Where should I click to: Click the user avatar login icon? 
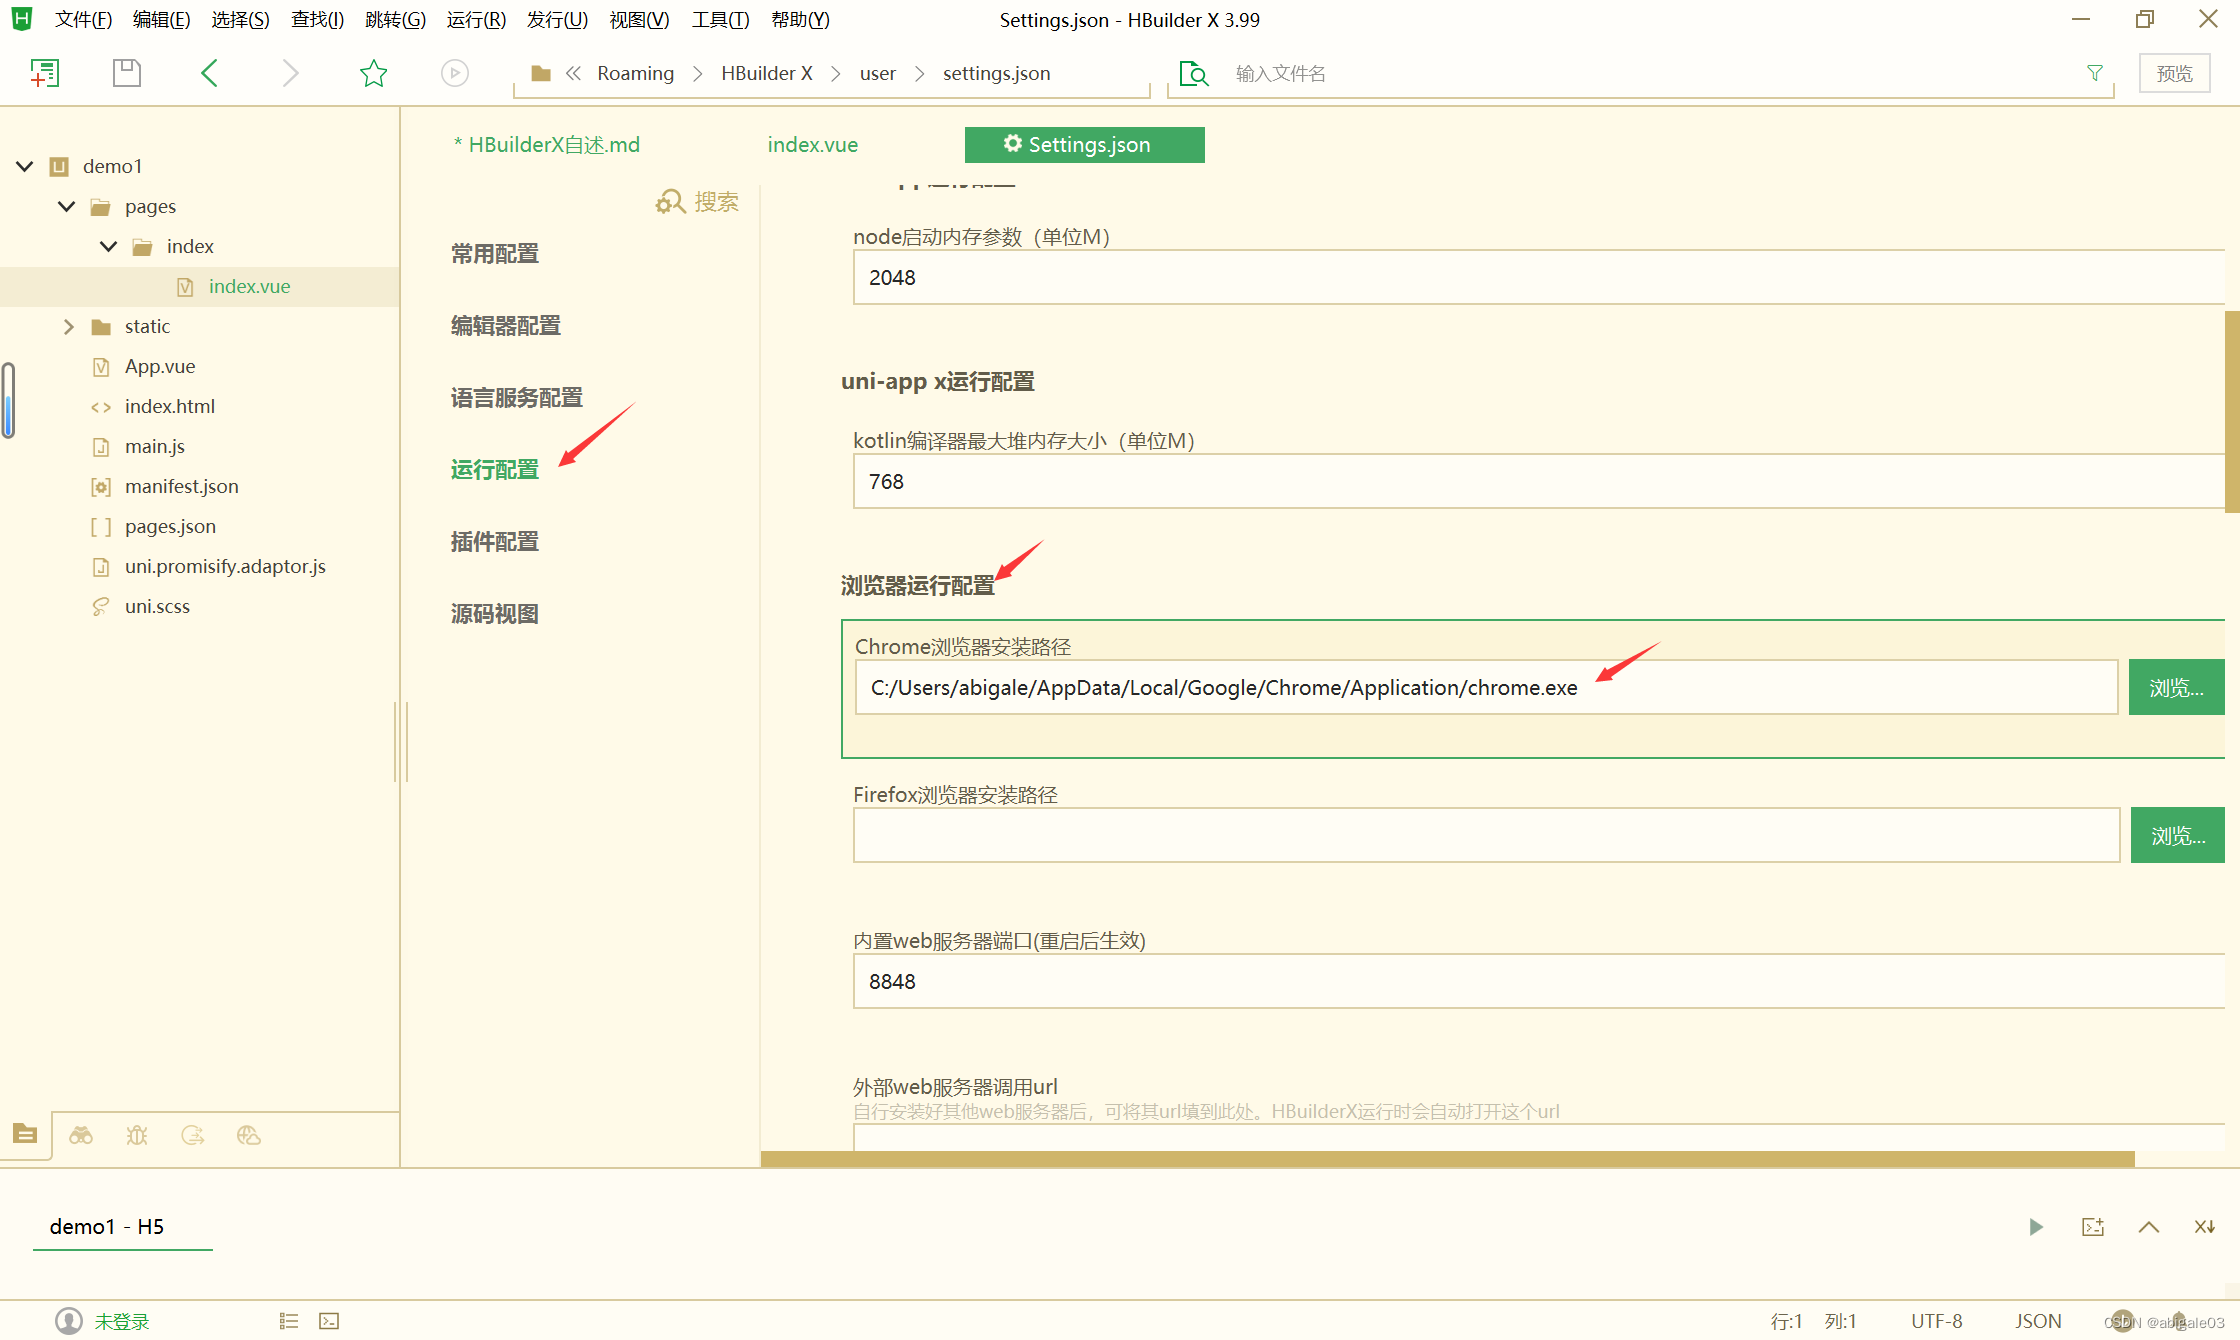click(x=69, y=1321)
